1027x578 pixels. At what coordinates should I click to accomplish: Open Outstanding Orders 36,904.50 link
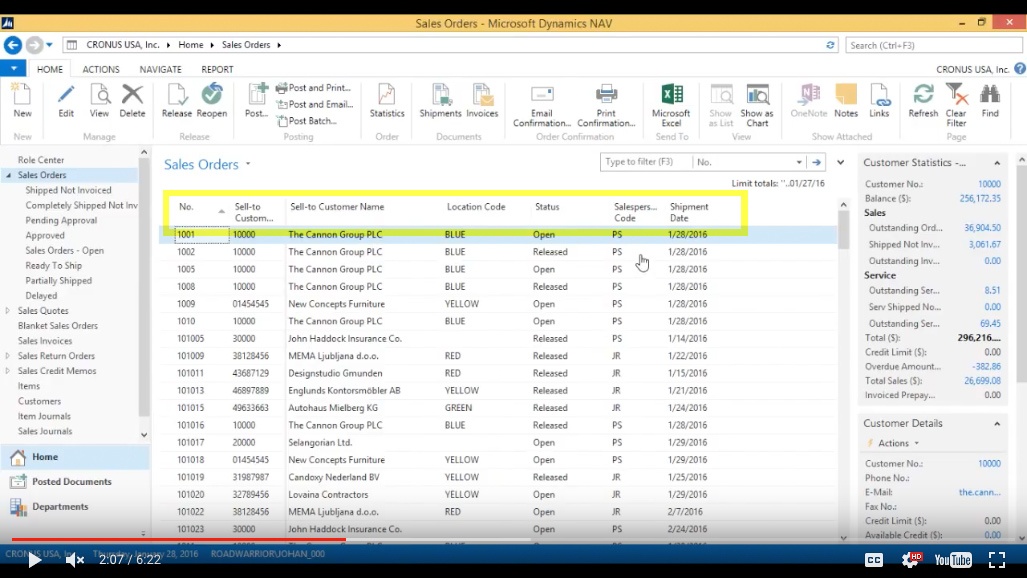(982, 228)
